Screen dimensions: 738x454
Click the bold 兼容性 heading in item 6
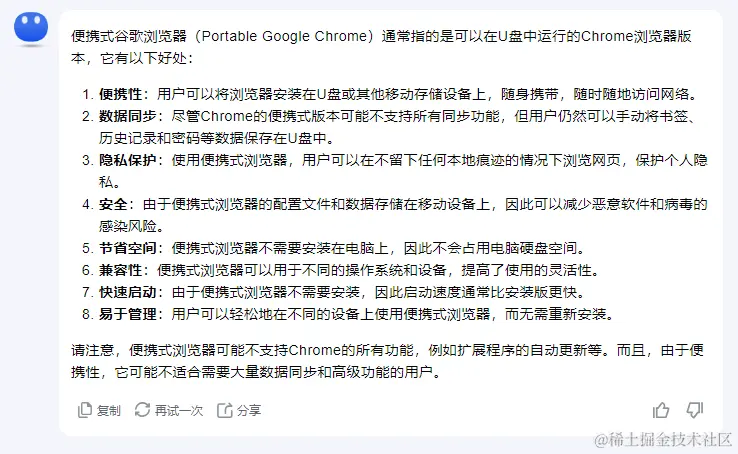pos(120,270)
